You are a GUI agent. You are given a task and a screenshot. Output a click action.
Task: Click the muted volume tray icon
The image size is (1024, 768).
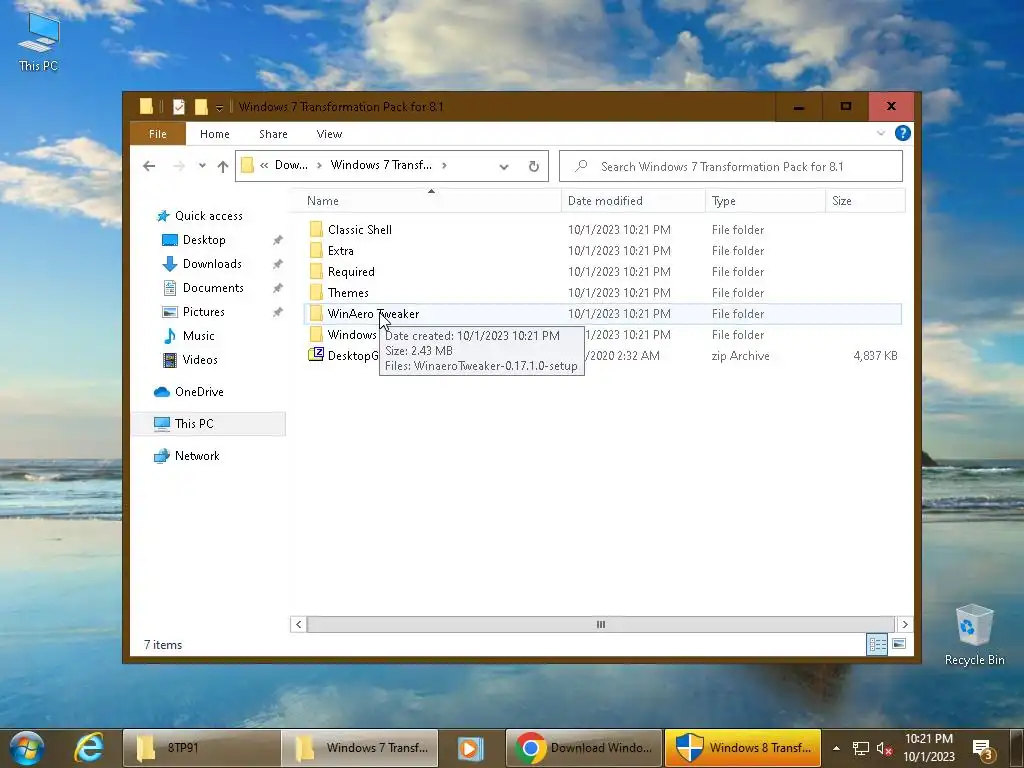pyautogui.click(x=884, y=748)
